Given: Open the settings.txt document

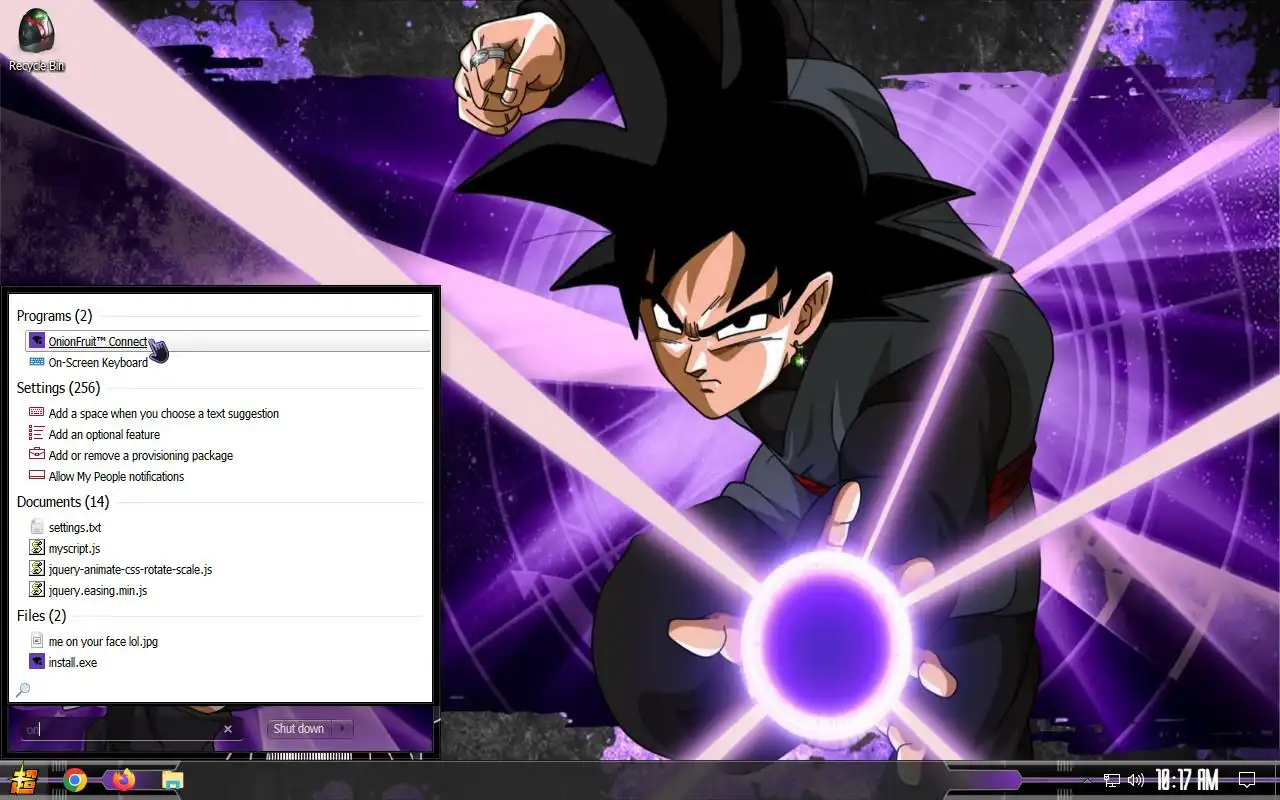Looking at the screenshot, I should pyautogui.click(x=75, y=527).
